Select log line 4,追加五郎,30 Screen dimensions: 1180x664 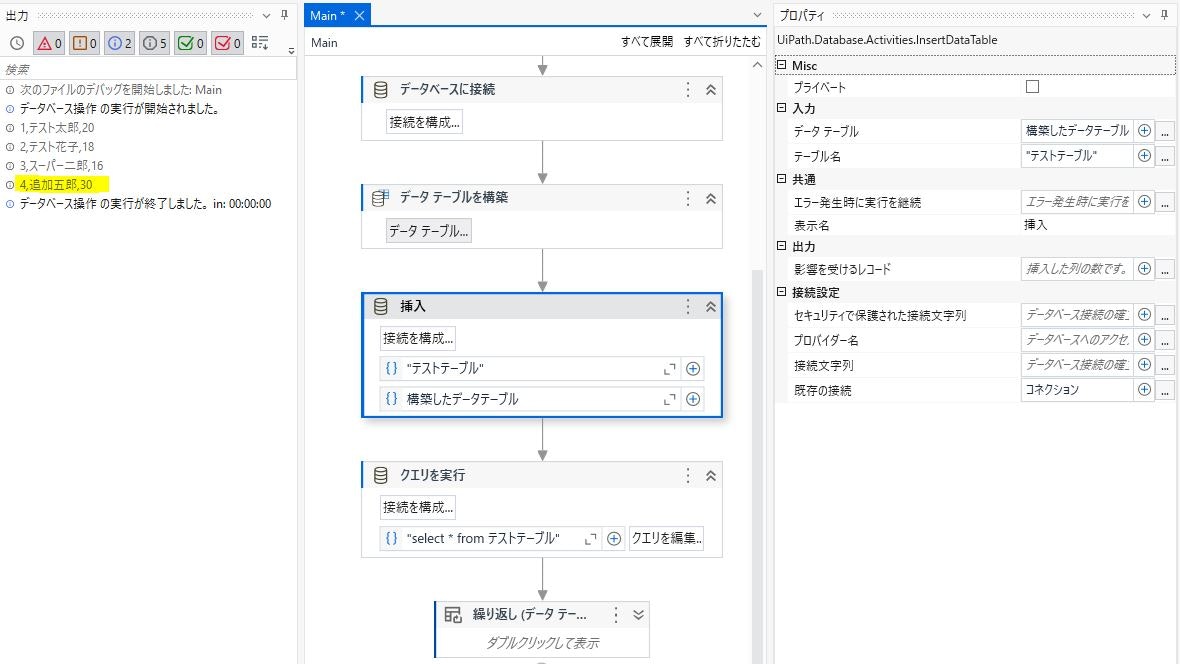(56, 184)
